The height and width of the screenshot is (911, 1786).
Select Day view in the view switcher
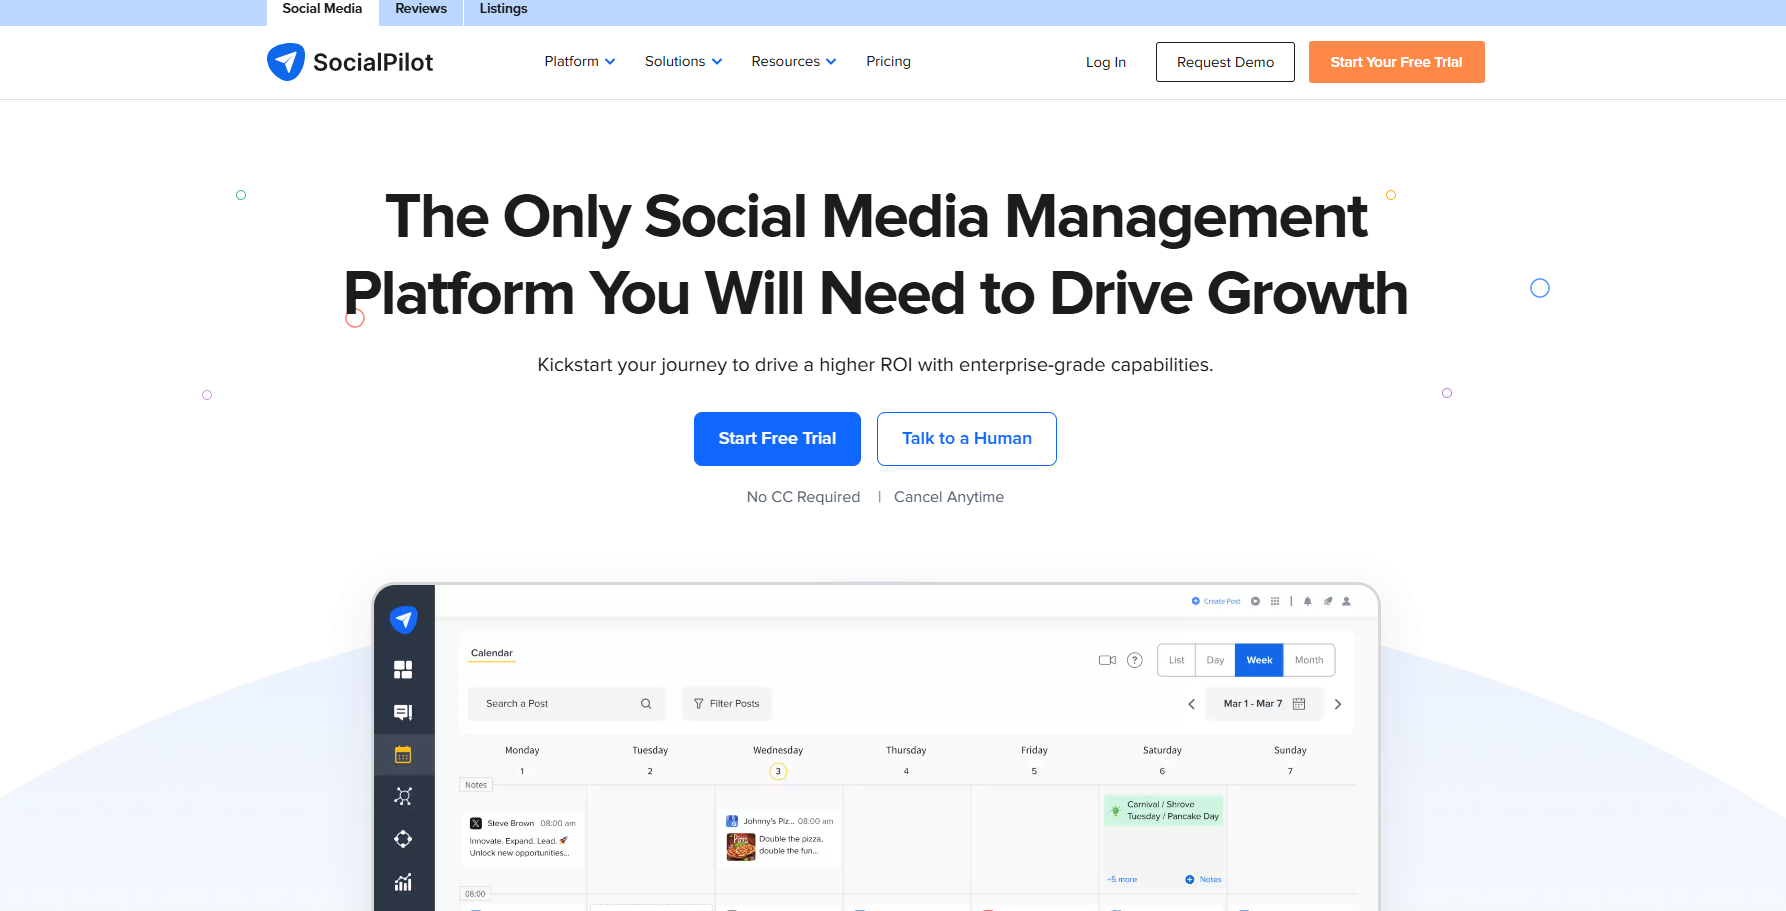pos(1215,660)
